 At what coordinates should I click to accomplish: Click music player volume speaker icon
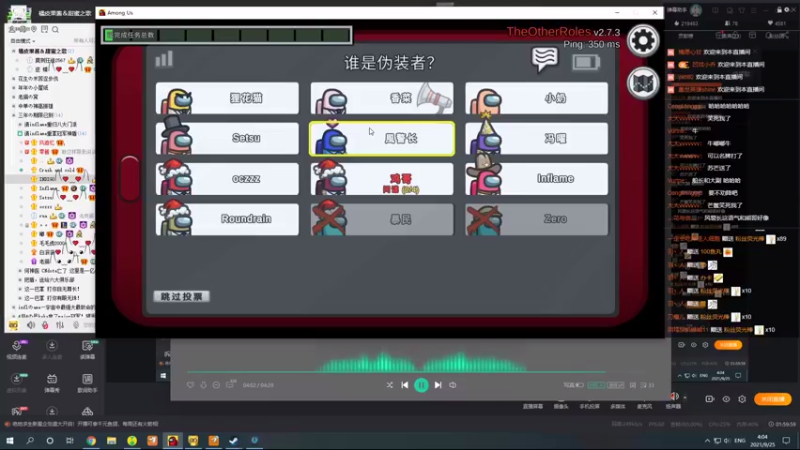point(453,385)
